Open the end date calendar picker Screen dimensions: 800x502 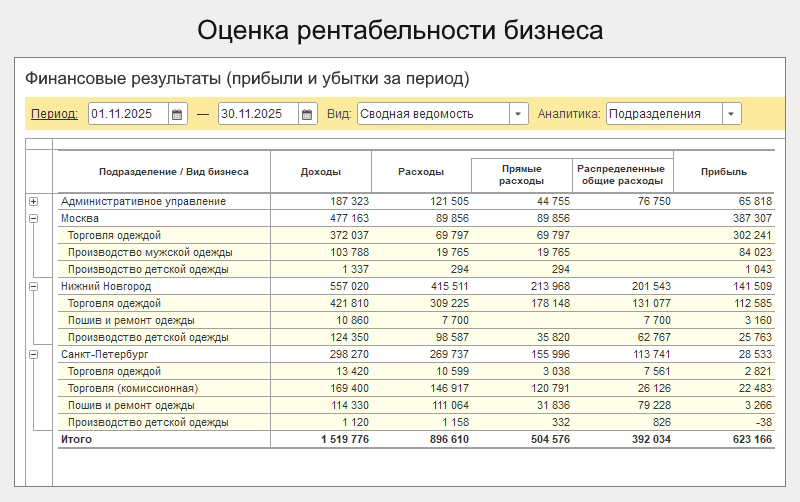(308, 114)
